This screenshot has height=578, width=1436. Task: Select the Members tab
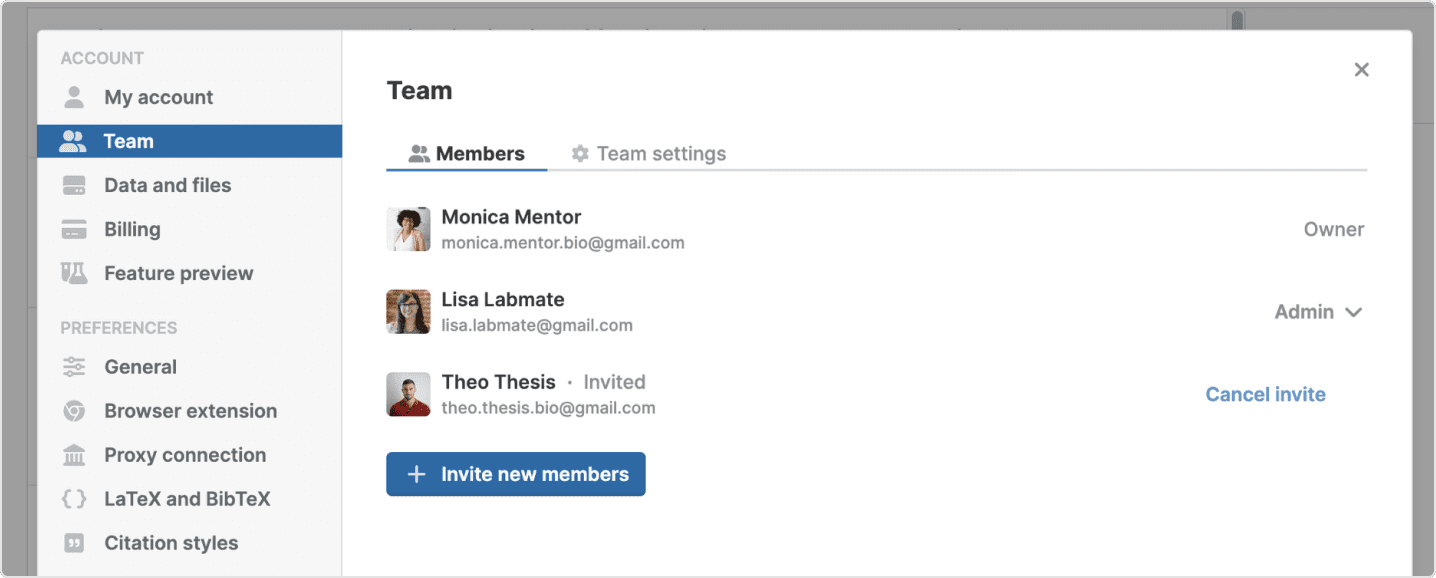[467, 154]
